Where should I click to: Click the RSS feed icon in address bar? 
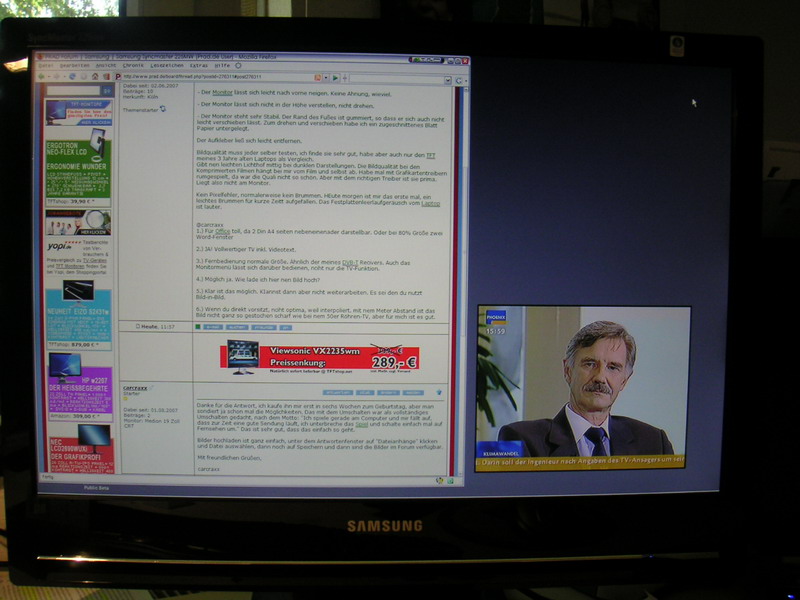click(318, 77)
